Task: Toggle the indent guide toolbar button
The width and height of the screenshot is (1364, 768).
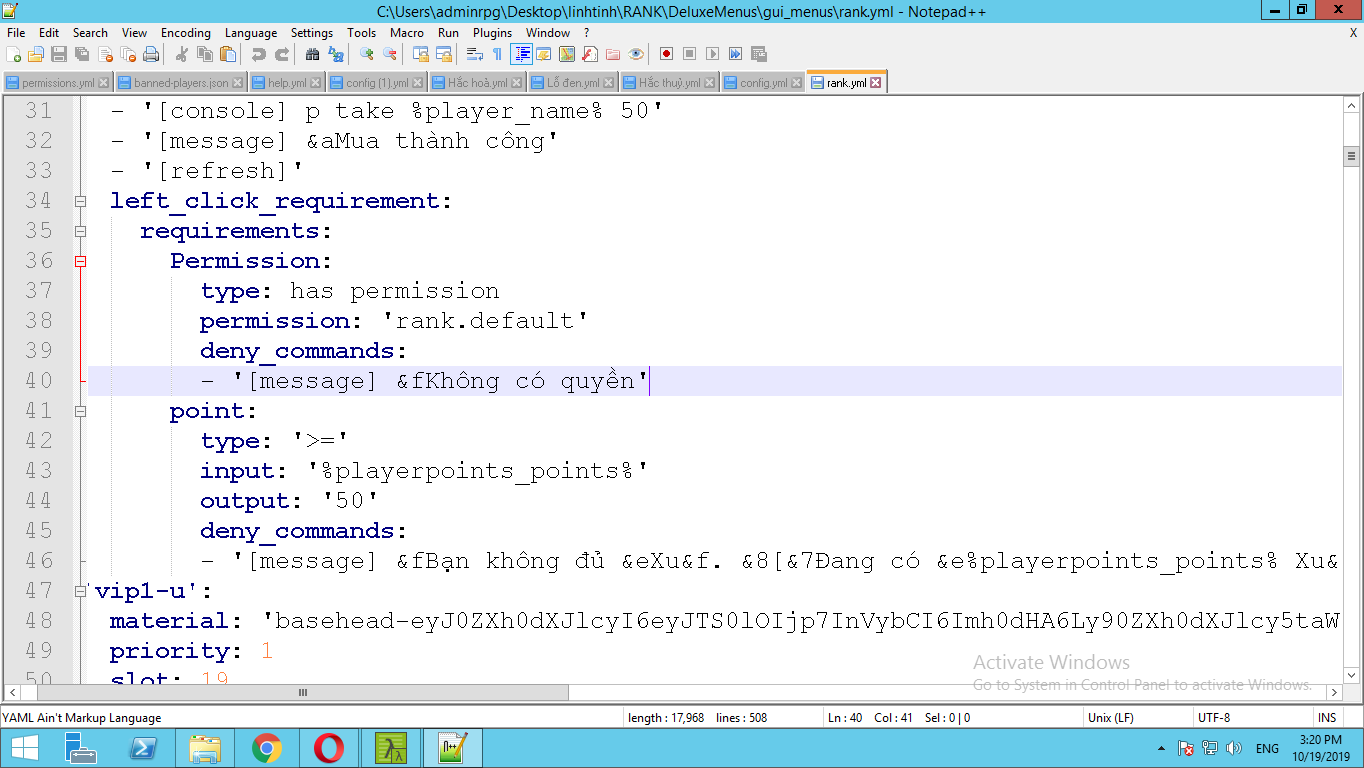Action: tap(521, 54)
